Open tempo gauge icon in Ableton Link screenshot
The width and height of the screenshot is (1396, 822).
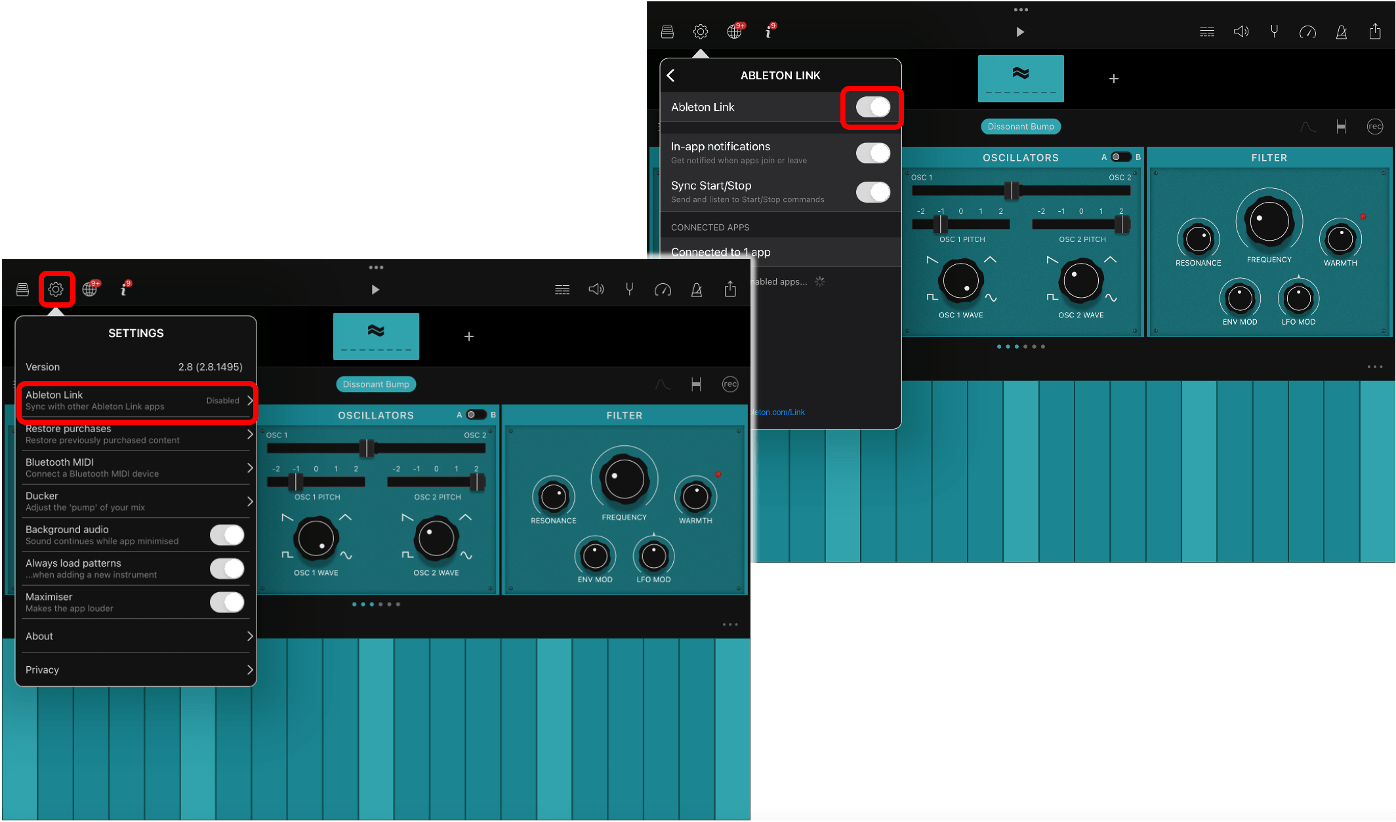1307,32
